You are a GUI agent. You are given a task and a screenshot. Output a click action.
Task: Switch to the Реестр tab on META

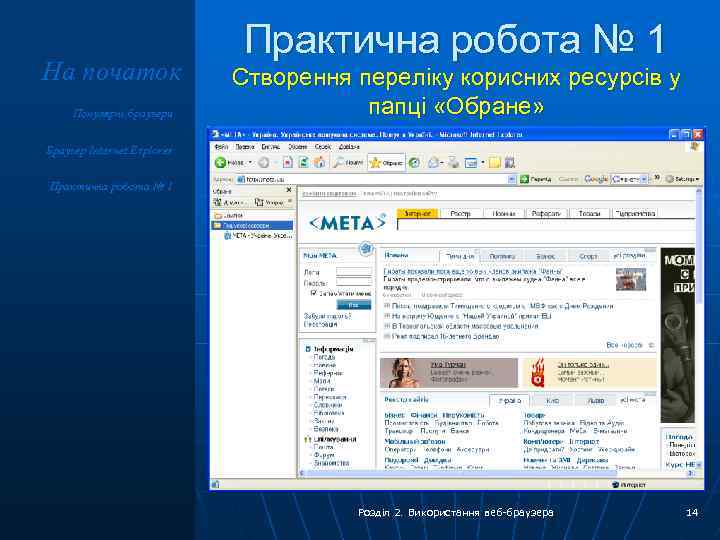(x=460, y=214)
